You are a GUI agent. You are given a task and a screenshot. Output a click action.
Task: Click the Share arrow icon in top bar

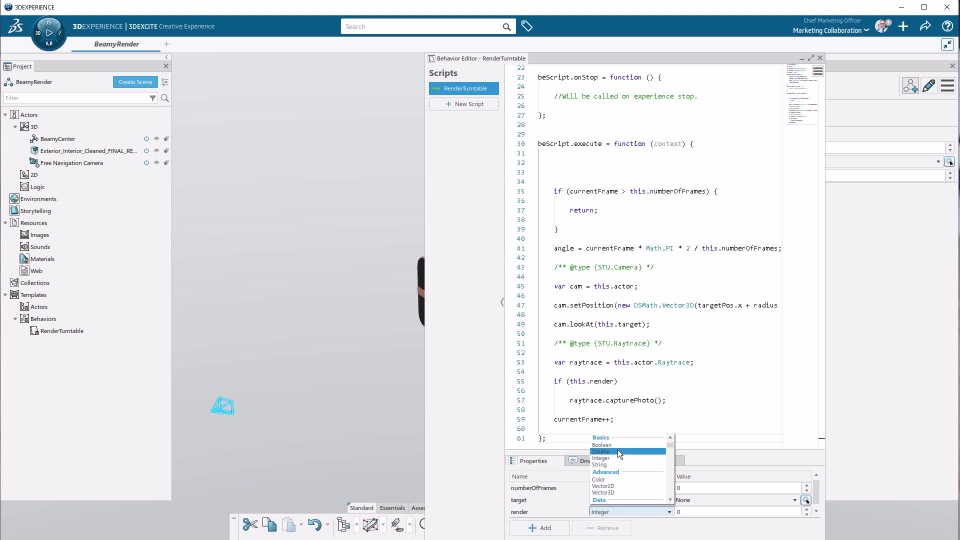click(925, 27)
